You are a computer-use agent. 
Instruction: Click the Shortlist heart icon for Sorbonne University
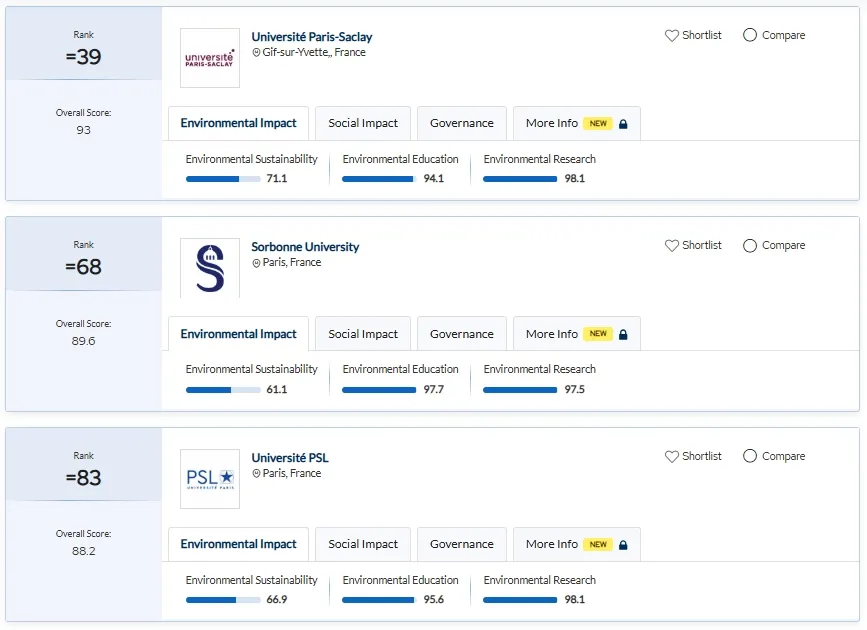coord(671,246)
